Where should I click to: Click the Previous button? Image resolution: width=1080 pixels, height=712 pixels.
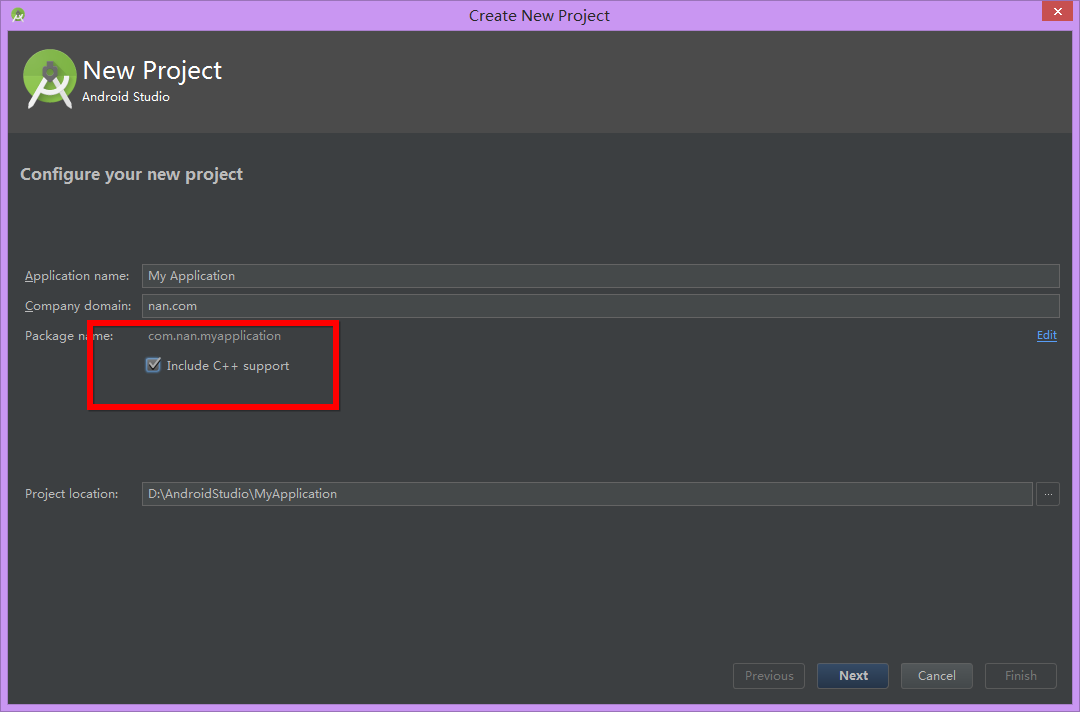pos(769,676)
